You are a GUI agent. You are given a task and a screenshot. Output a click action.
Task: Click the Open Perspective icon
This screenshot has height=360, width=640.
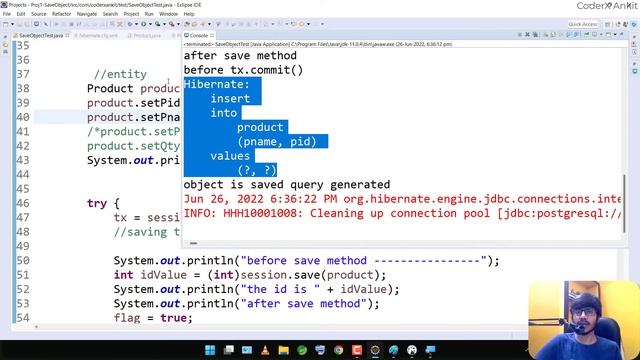(607, 24)
